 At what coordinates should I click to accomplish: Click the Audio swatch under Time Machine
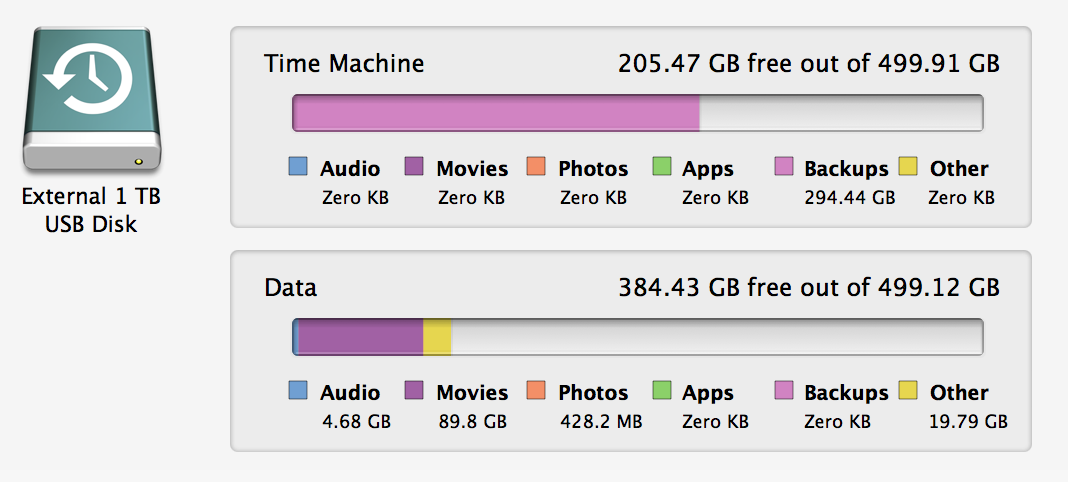tap(297, 167)
